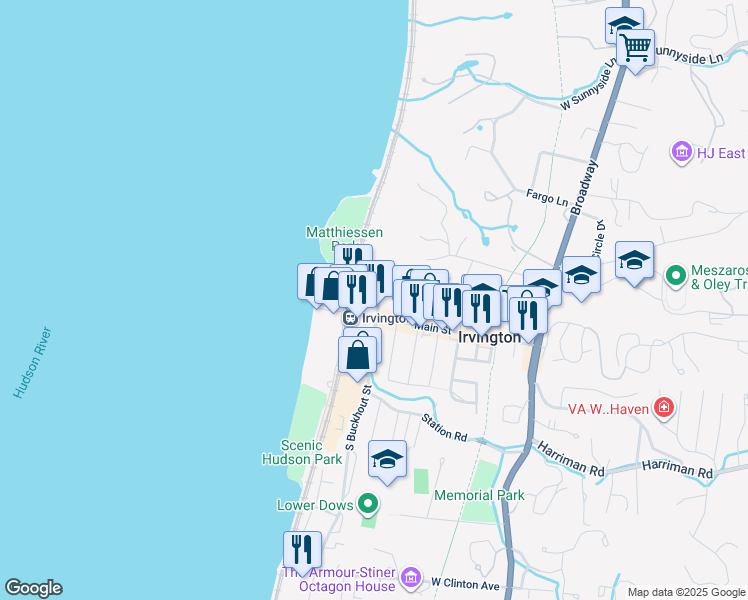Select the Lower Dows label text

(x=315, y=505)
